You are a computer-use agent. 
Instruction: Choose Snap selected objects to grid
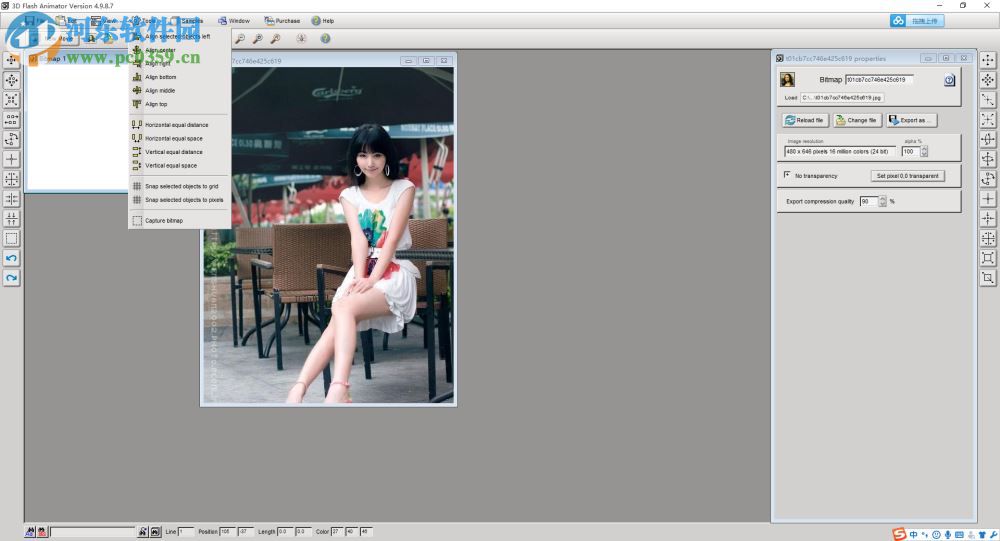coord(179,186)
